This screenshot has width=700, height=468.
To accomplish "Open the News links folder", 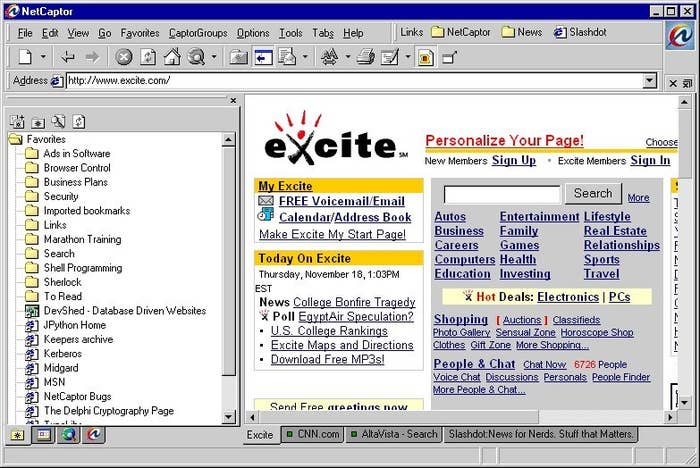I will 522,32.
